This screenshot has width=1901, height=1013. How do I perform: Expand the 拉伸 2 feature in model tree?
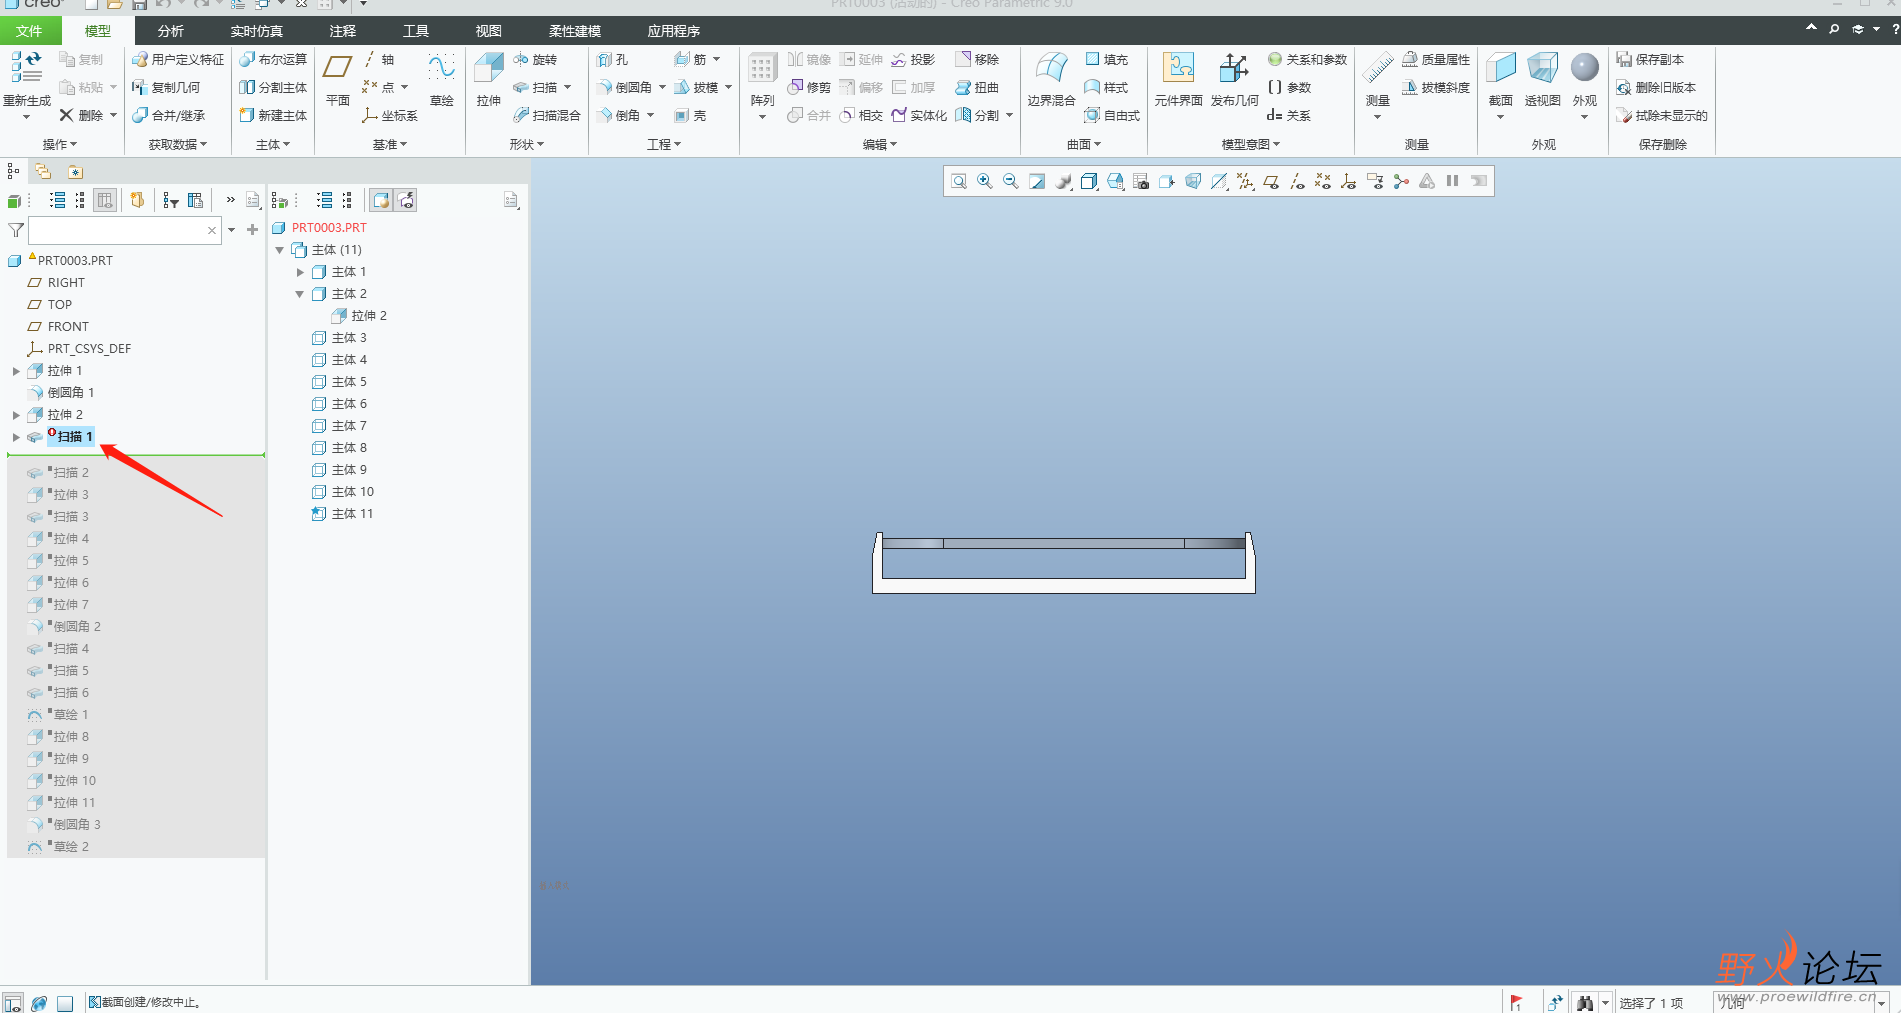[16, 415]
